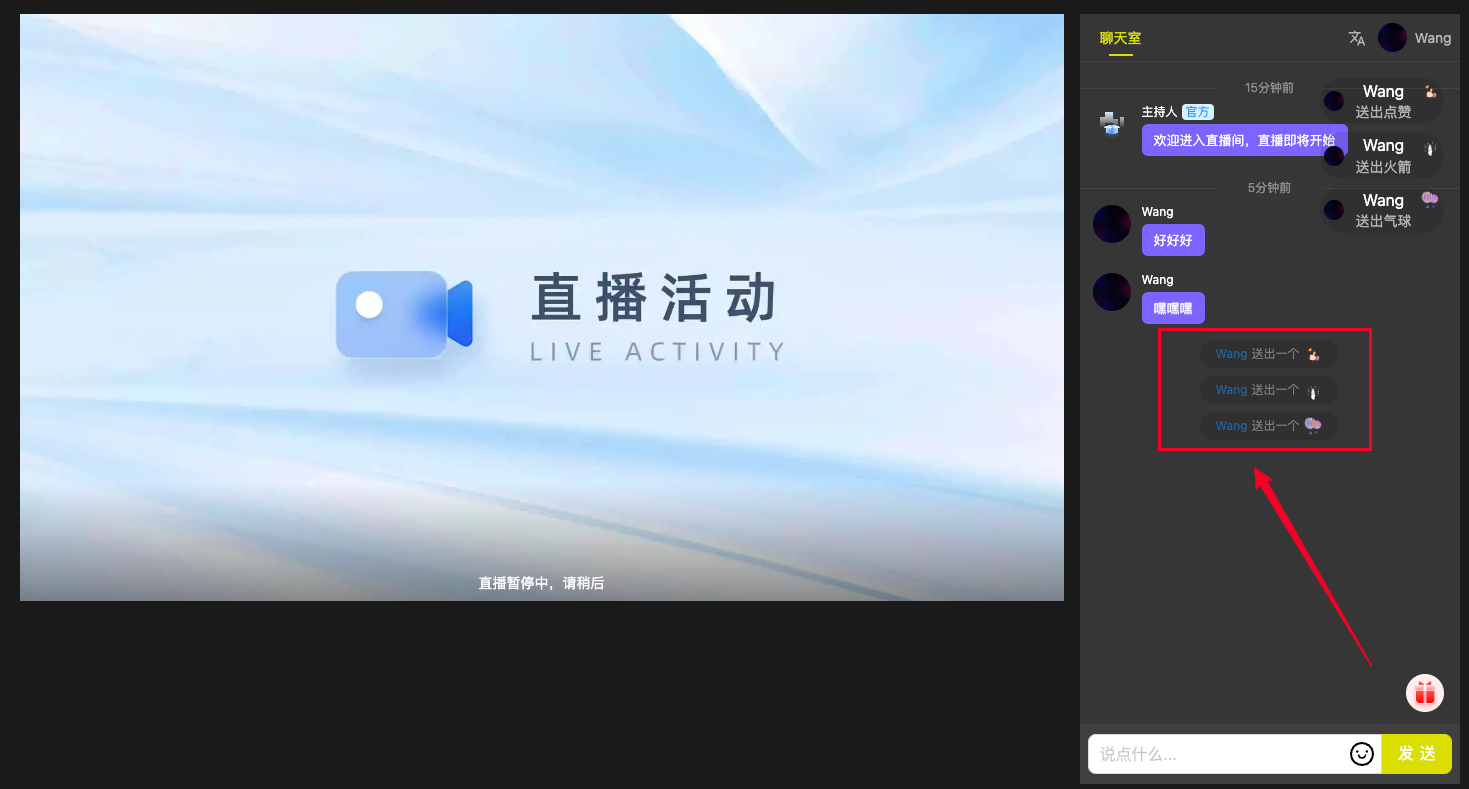Screen dimensions: 1469x789
Task: Click Wang's avatar beside 嘿嘿嘿 message
Action: [1112, 292]
